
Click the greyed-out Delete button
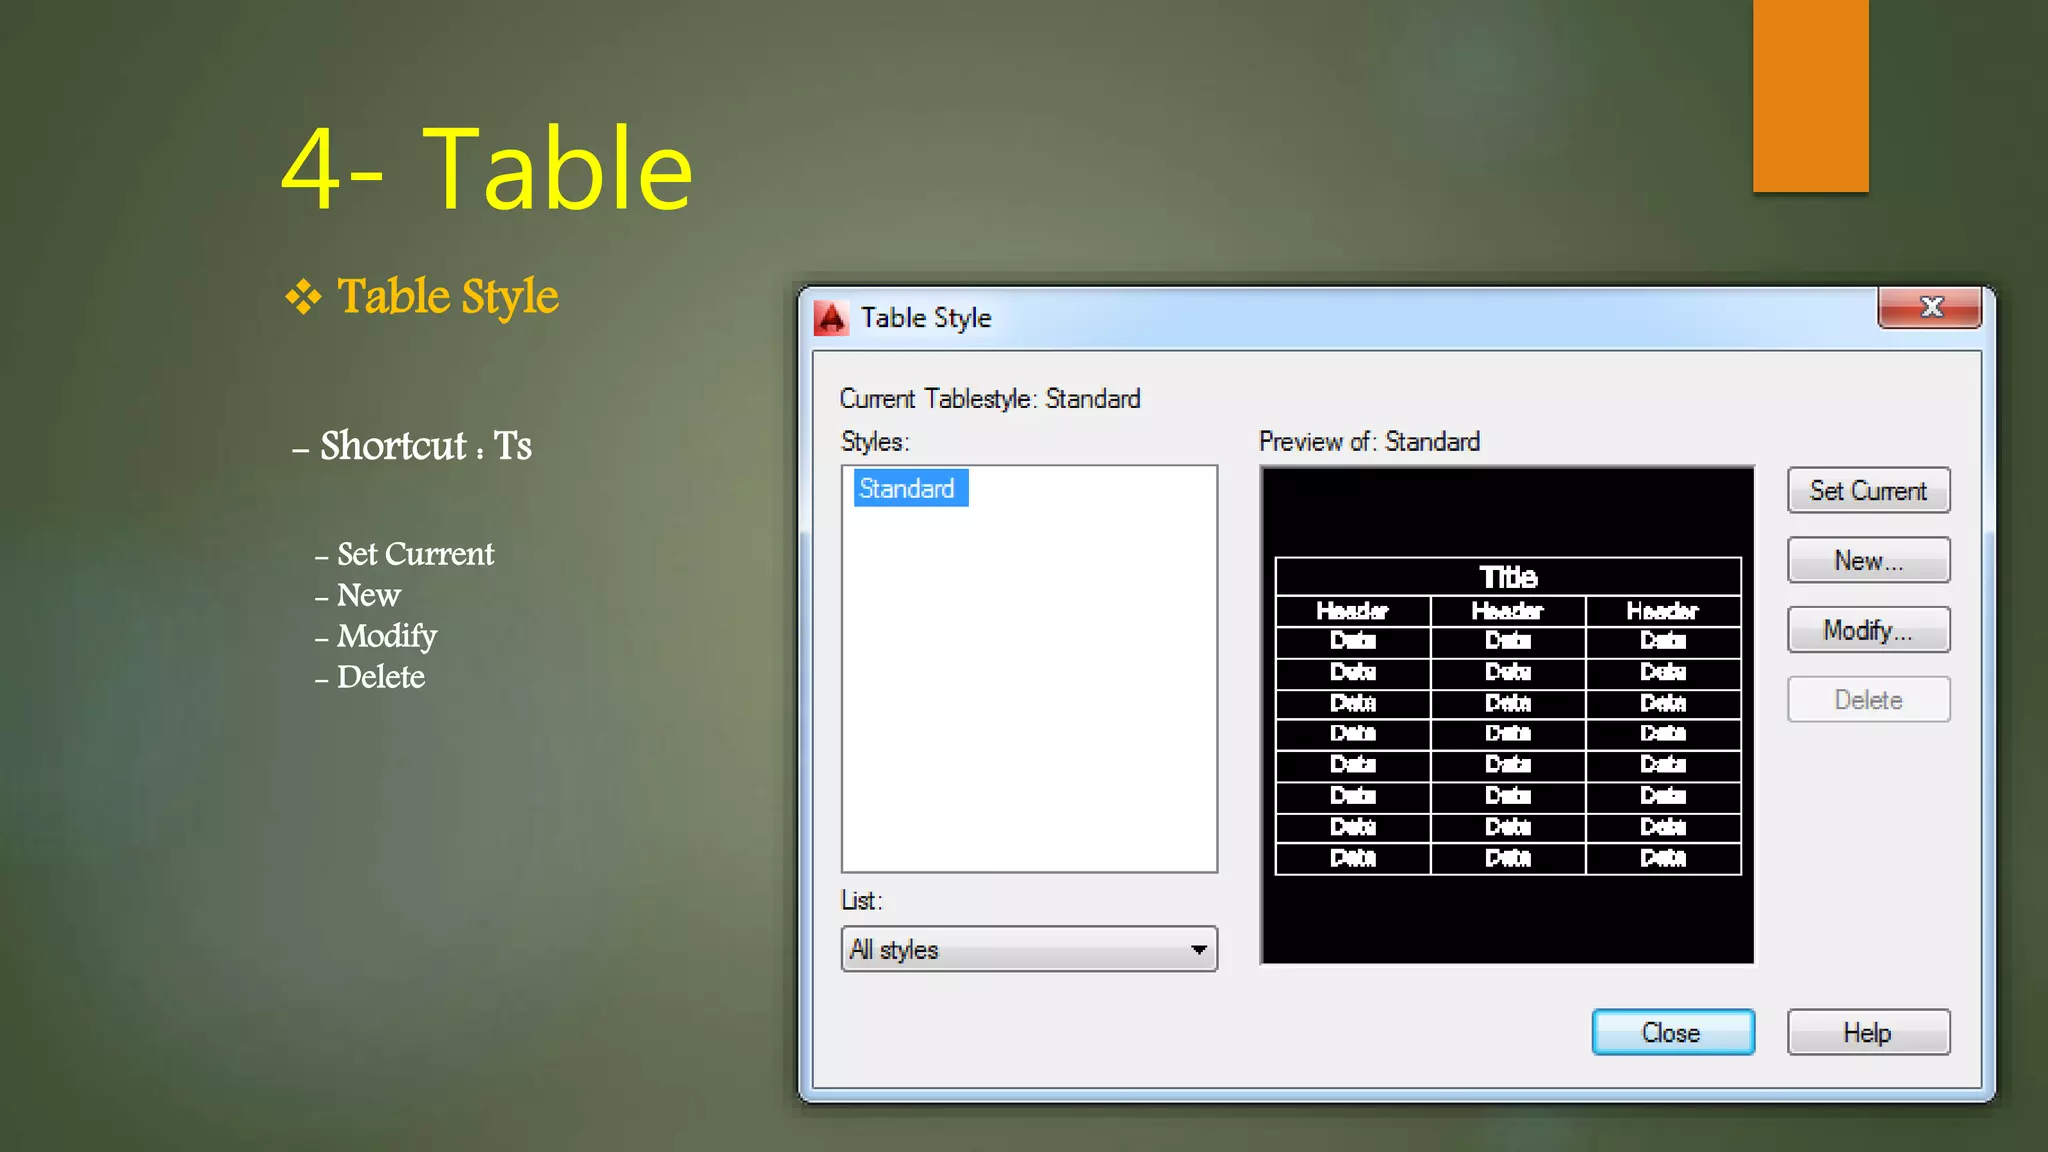tap(1868, 700)
